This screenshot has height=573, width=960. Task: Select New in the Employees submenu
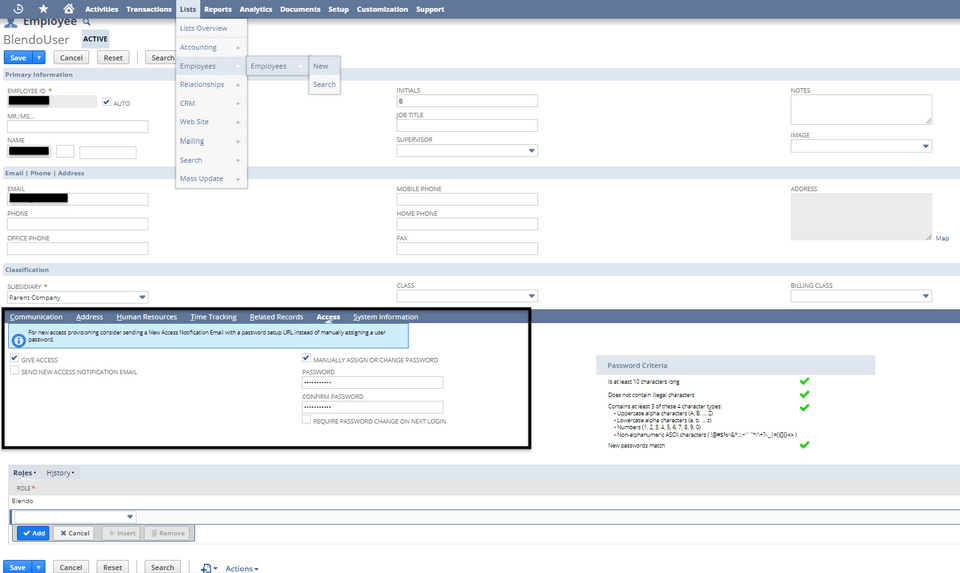321,66
